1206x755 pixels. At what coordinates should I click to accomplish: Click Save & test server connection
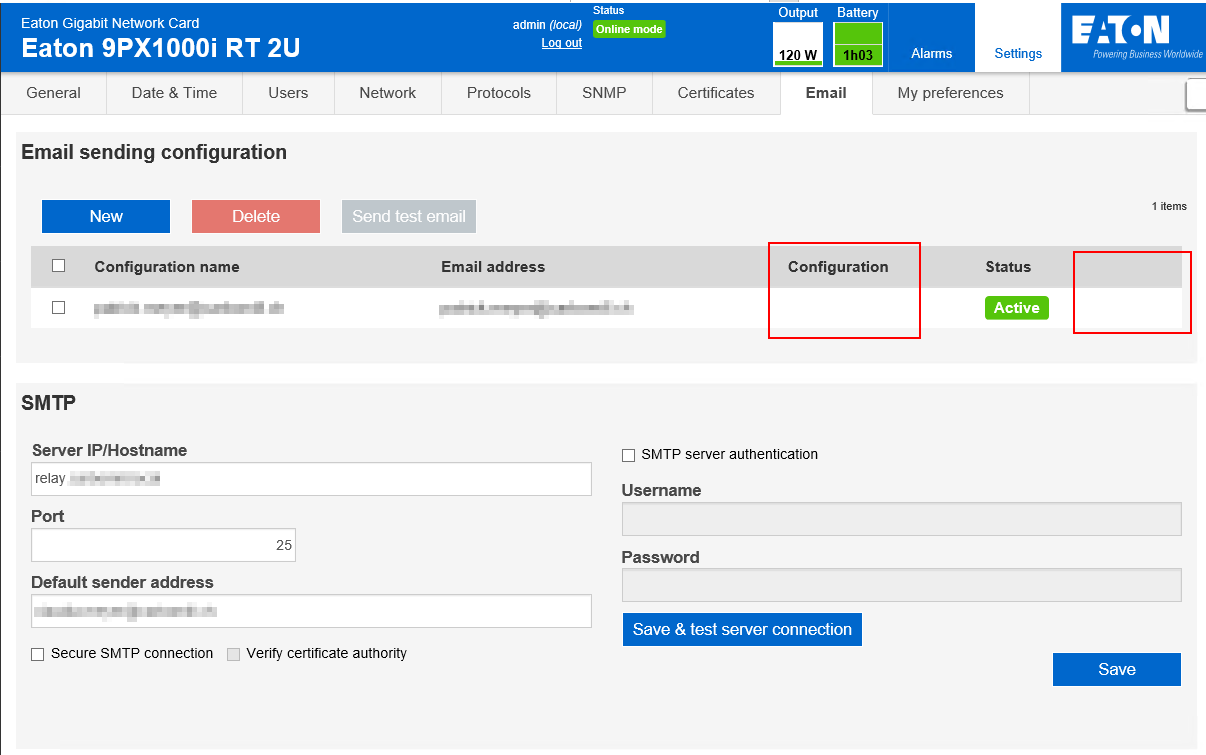point(742,629)
